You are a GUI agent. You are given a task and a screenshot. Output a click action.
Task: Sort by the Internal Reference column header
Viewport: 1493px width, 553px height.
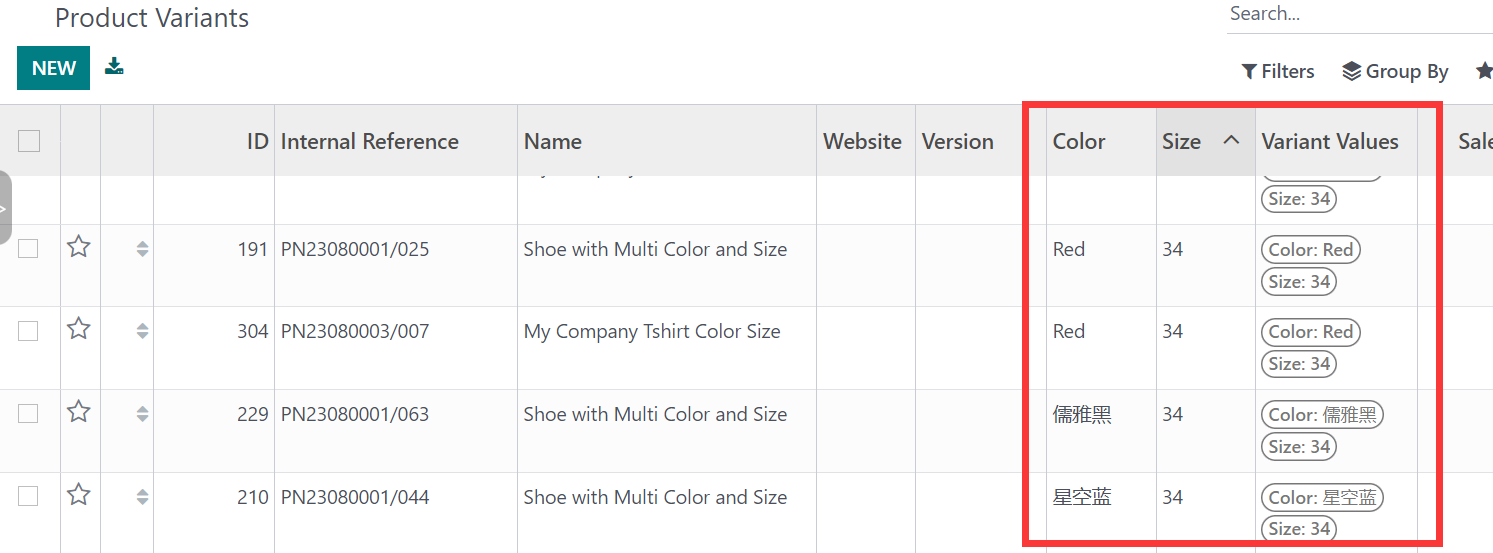[369, 142]
